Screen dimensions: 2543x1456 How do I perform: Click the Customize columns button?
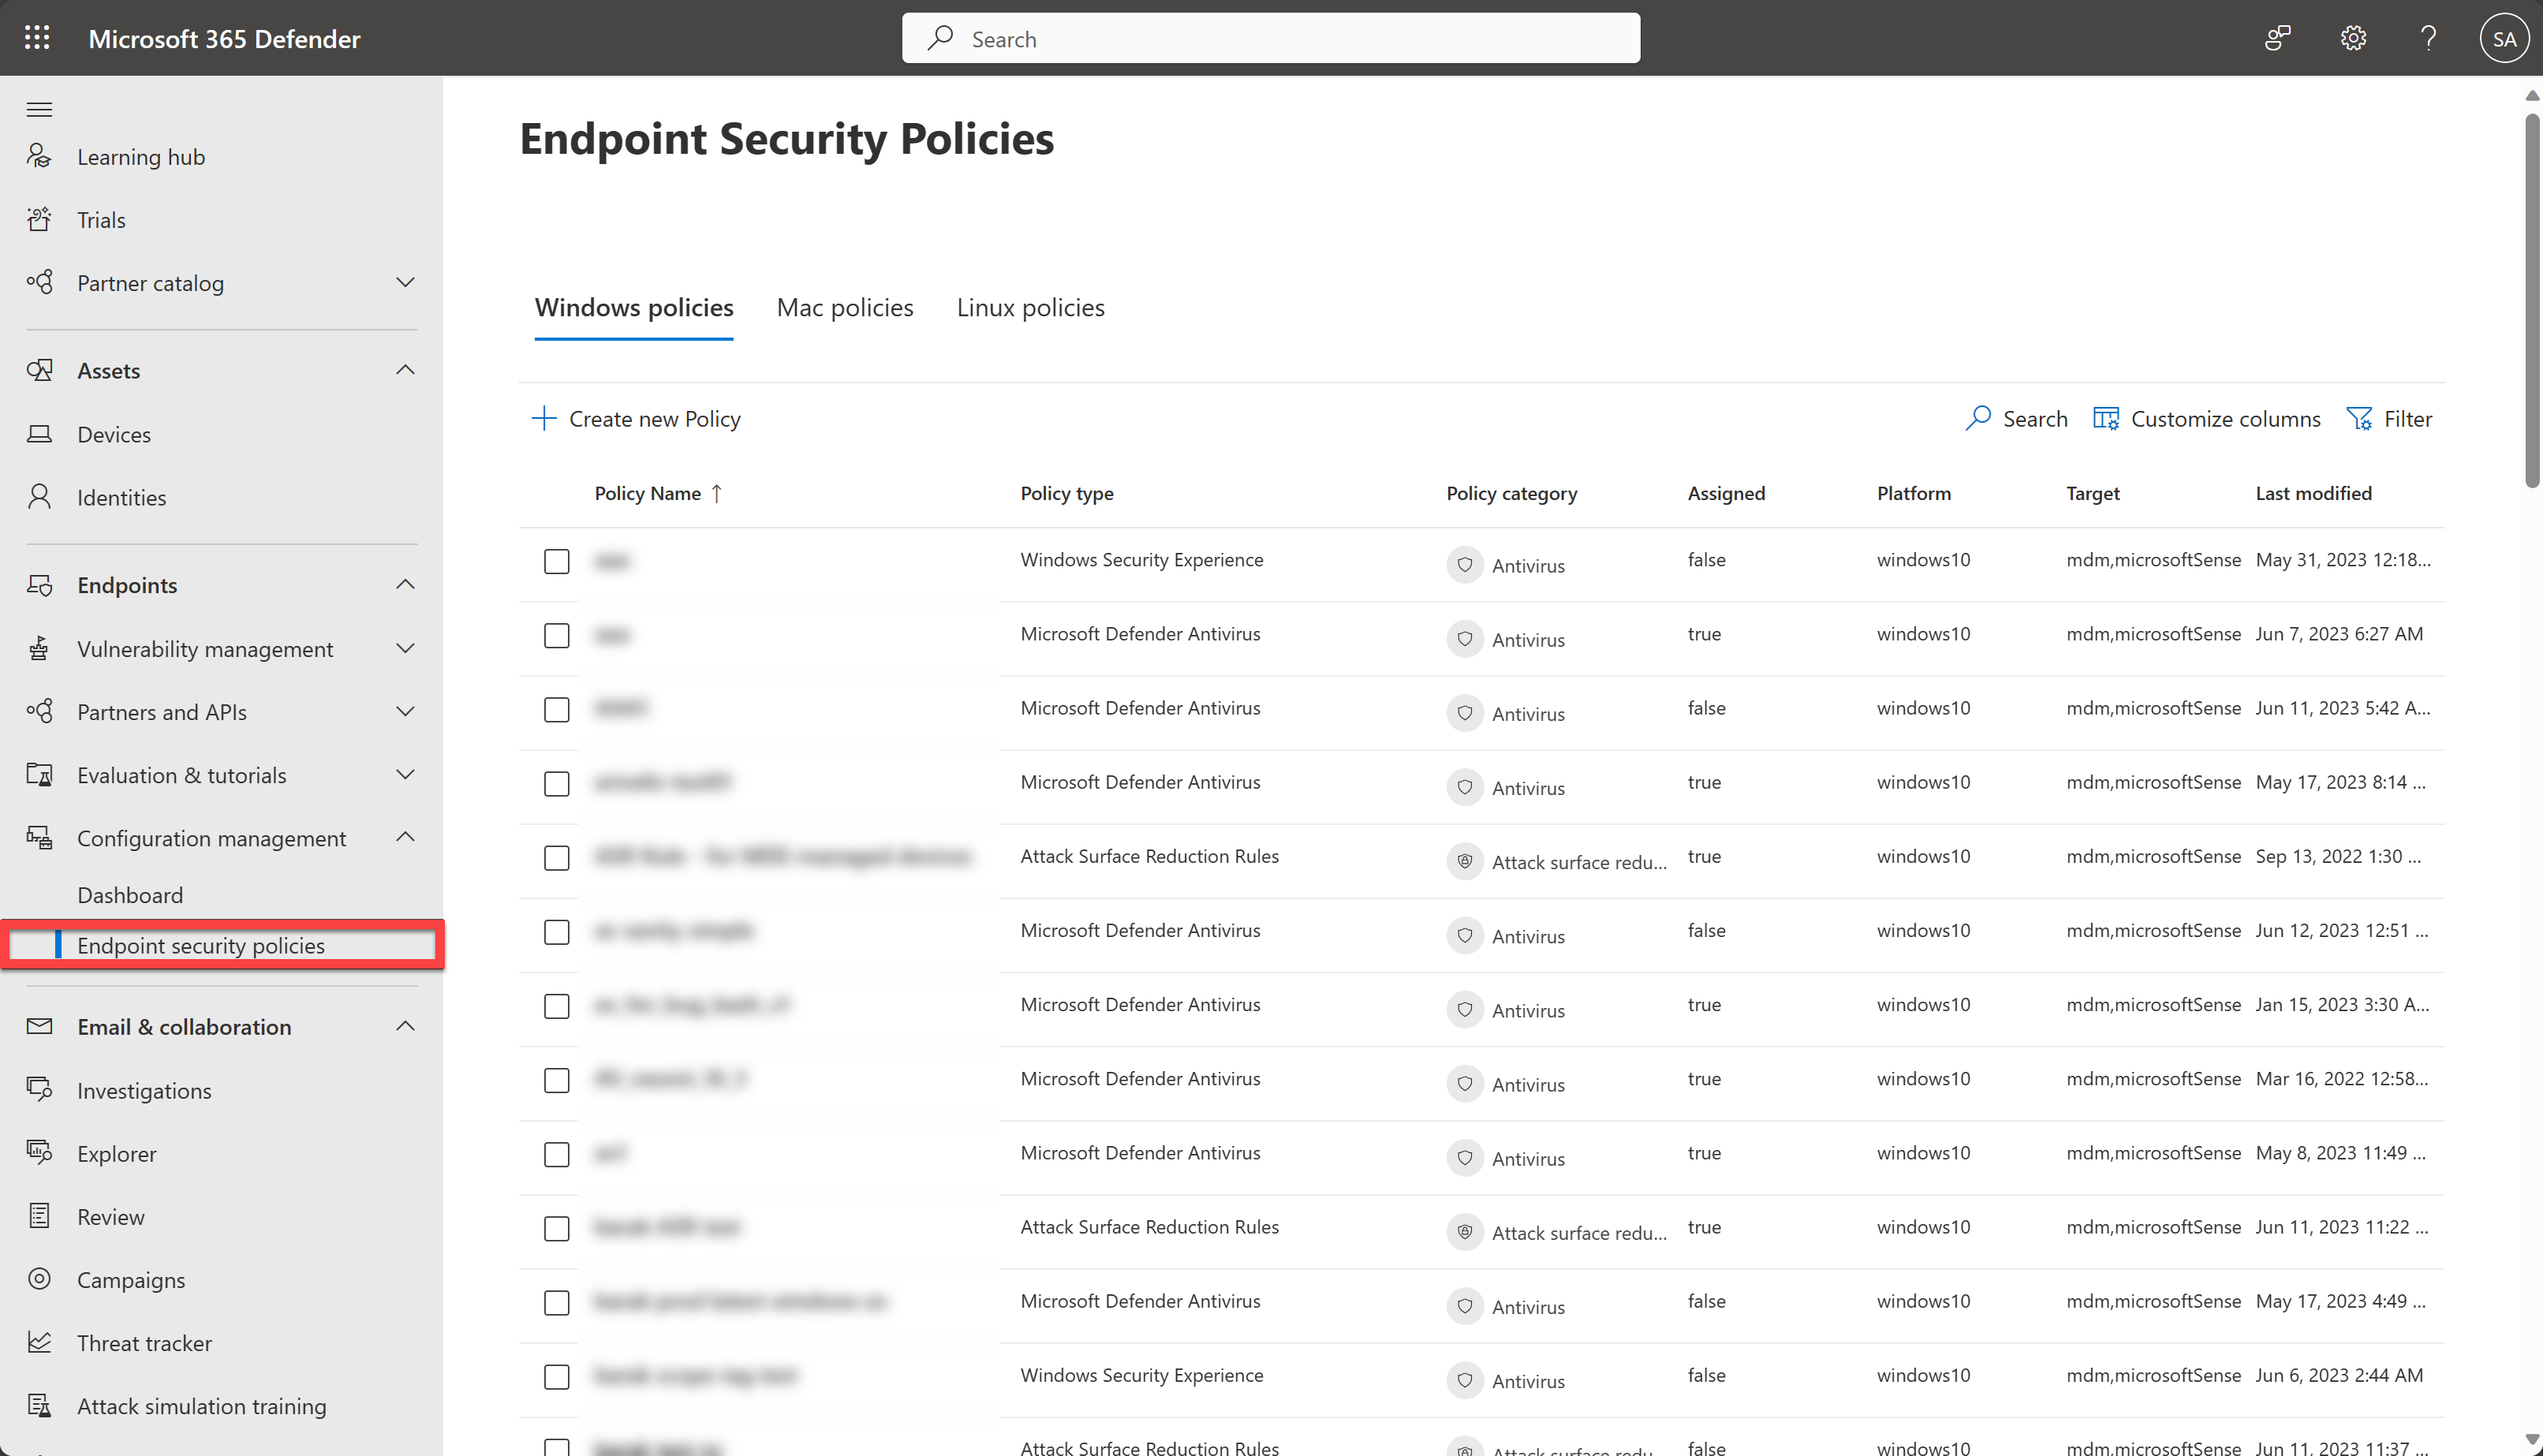(2208, 417)
